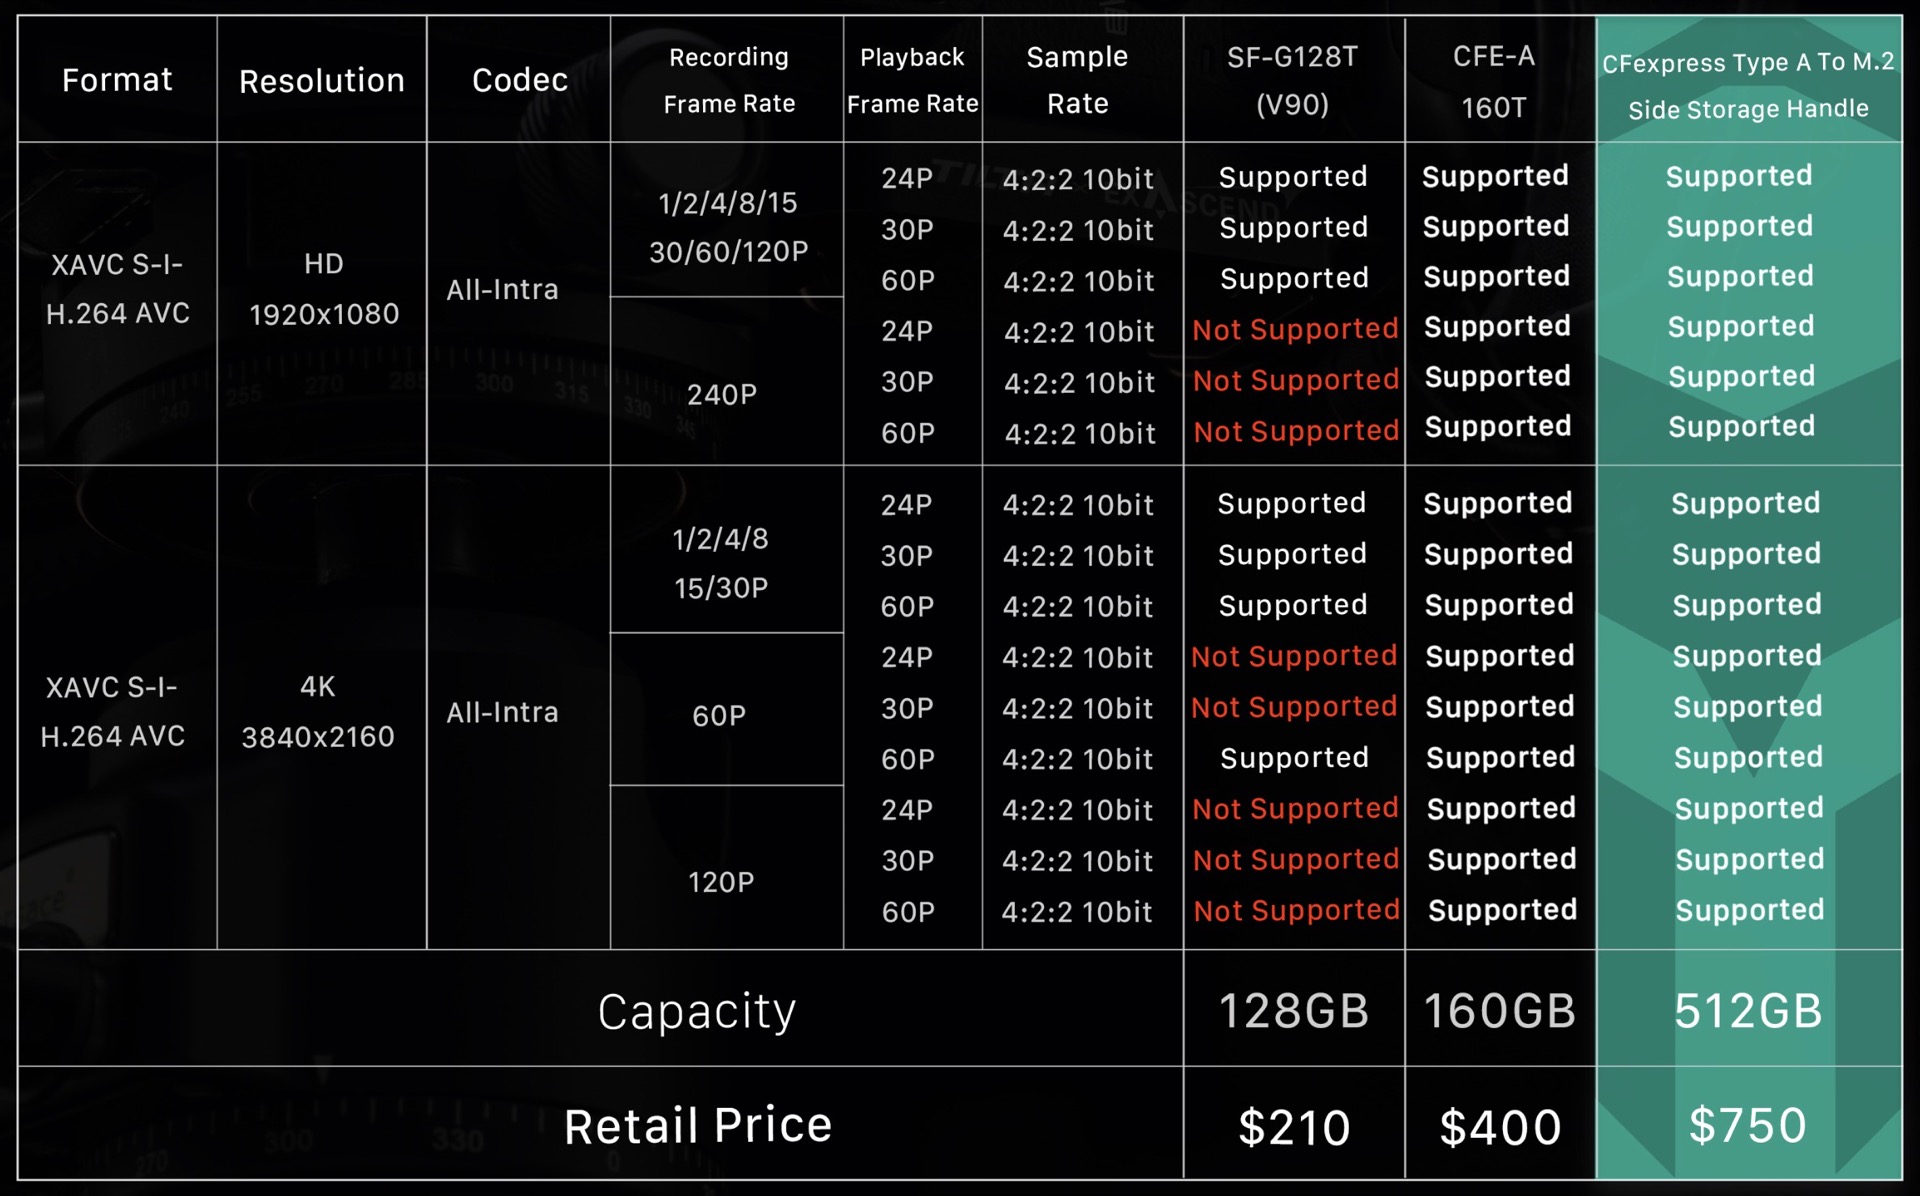Image resolution: width=1920 pixels, height=1196 pixels.
Task: Select the 240P recording frame rate cell
Action: tap(722, 395)
